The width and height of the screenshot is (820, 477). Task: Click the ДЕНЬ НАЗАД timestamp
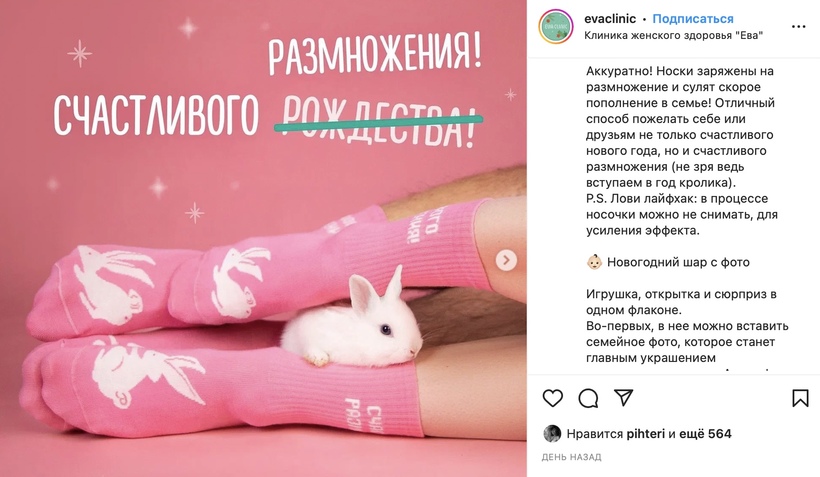pyautogui.click(x=571, y=457)
